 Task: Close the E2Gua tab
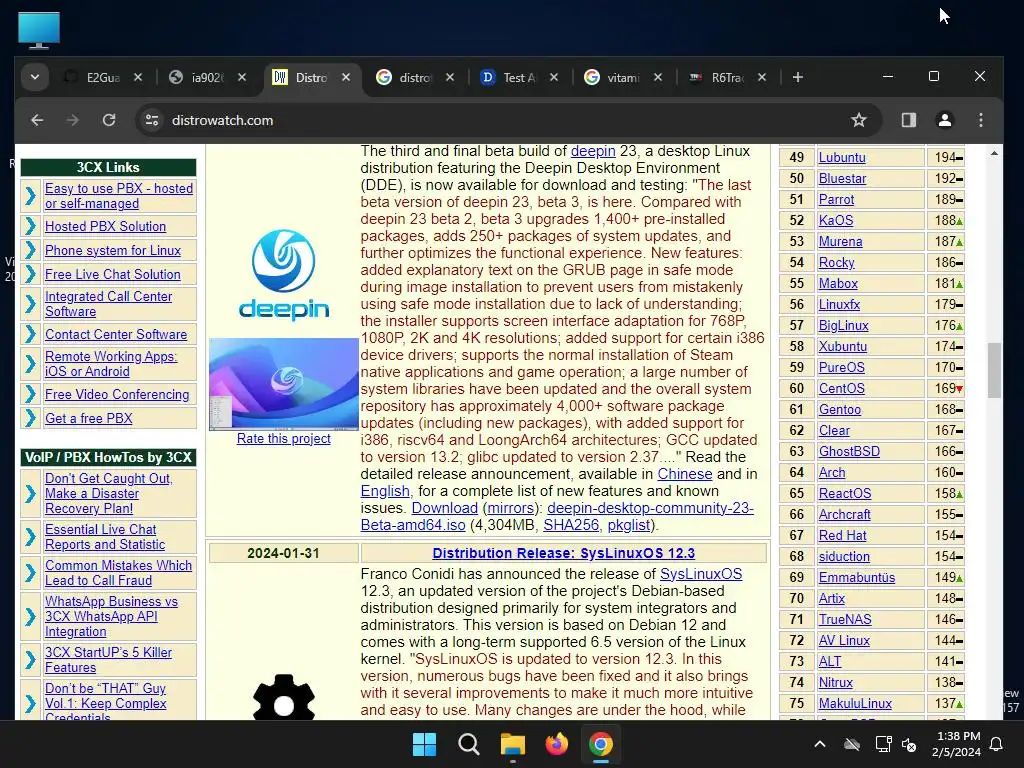(x=138, y=77)
